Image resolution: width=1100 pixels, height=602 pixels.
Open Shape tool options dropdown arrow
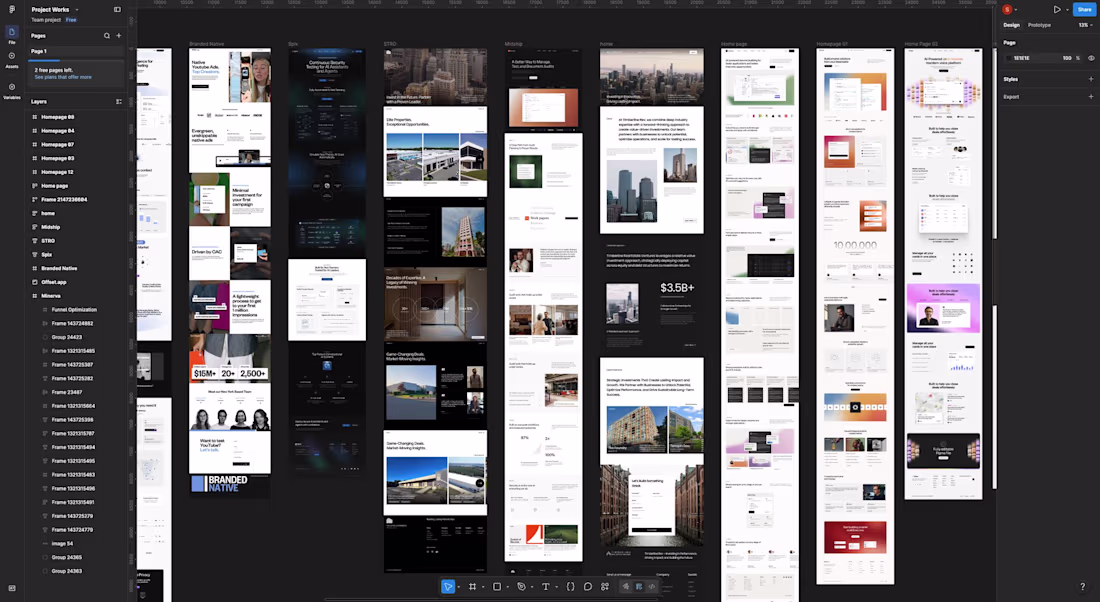(507, 587)
